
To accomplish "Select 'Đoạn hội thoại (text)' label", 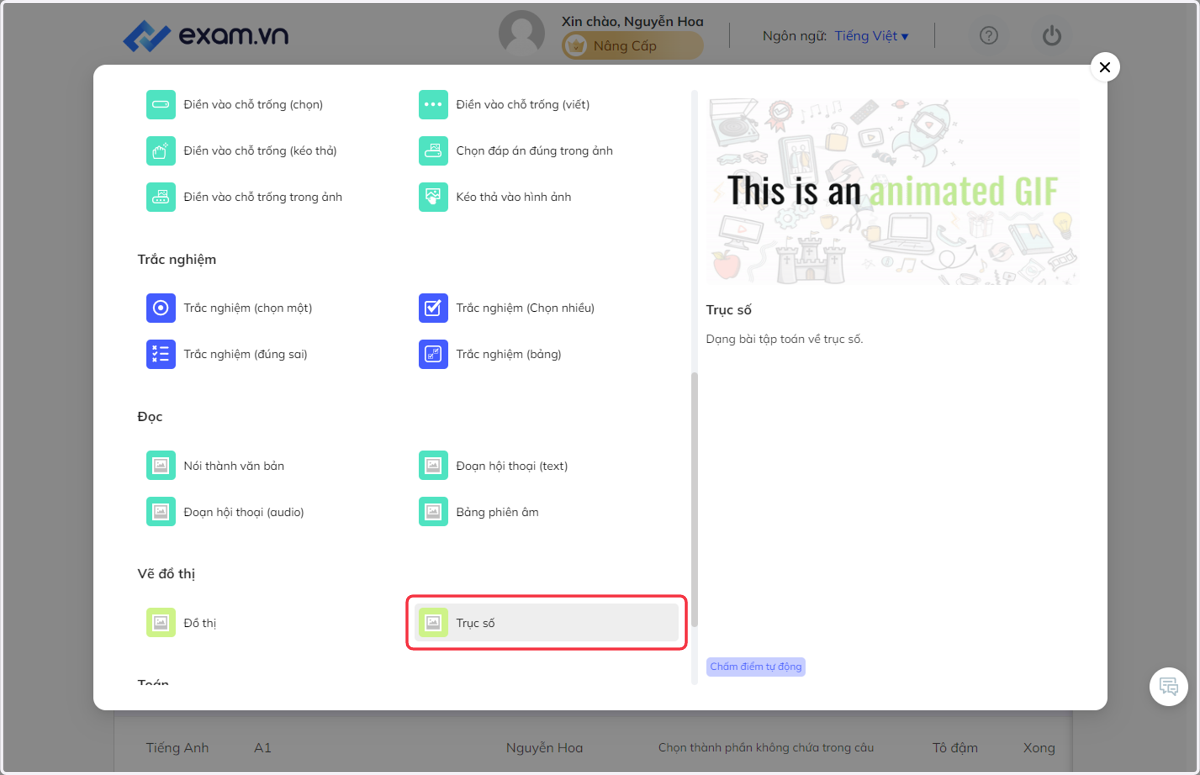I will point(512,466).
